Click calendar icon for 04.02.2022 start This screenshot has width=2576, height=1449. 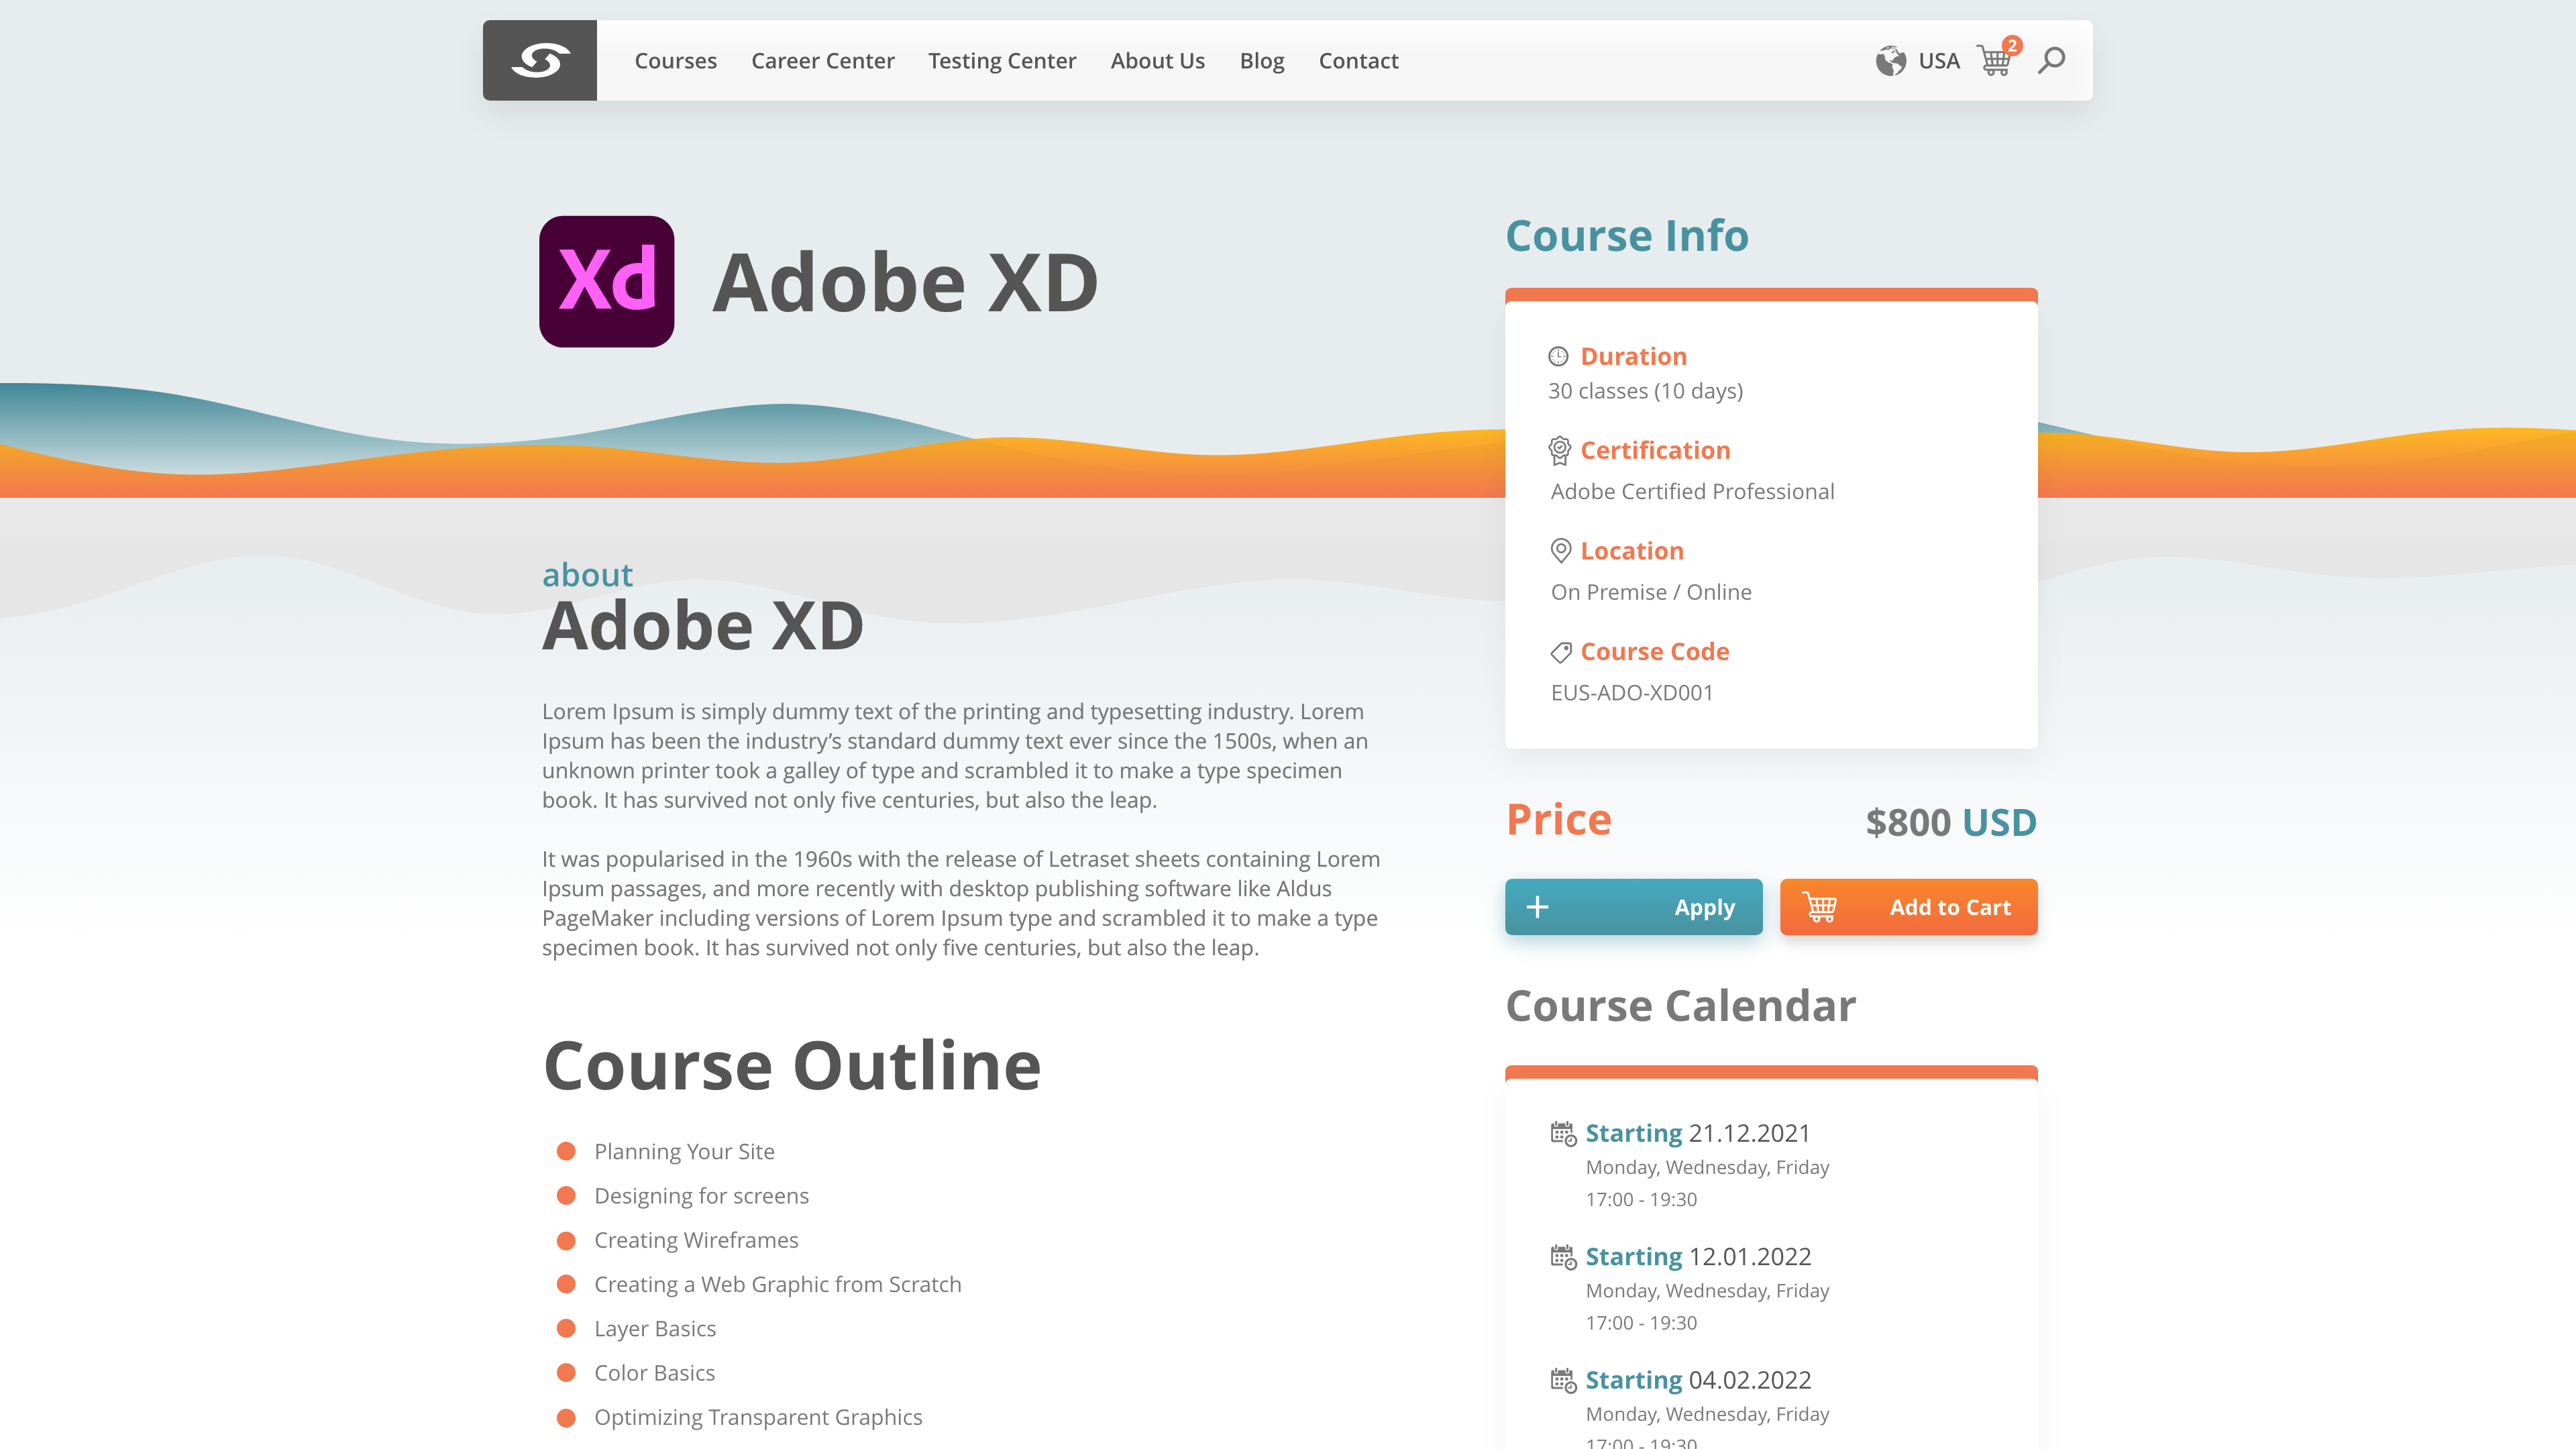tap(1563, 1380)
